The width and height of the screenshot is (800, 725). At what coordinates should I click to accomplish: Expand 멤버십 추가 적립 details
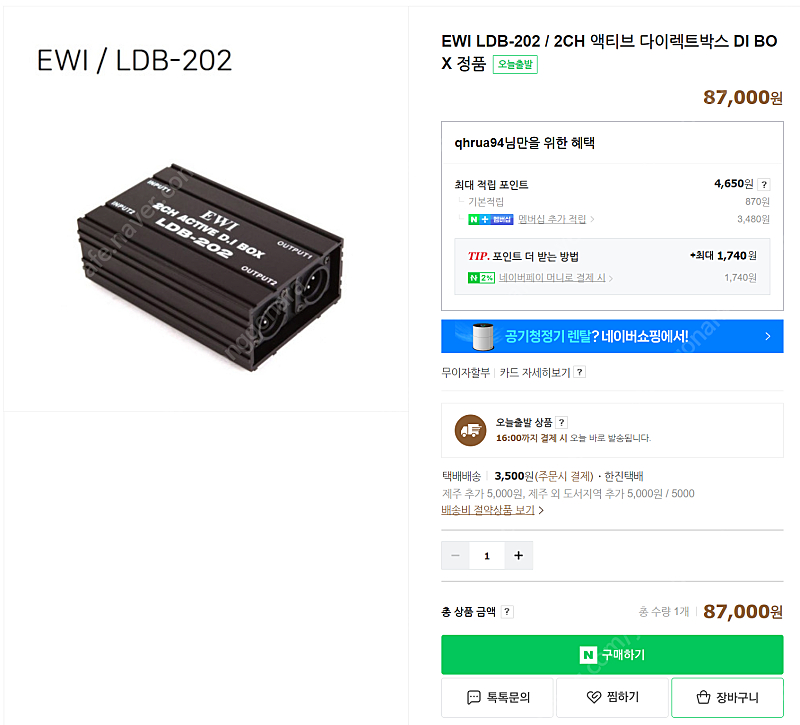click(556, 219)
